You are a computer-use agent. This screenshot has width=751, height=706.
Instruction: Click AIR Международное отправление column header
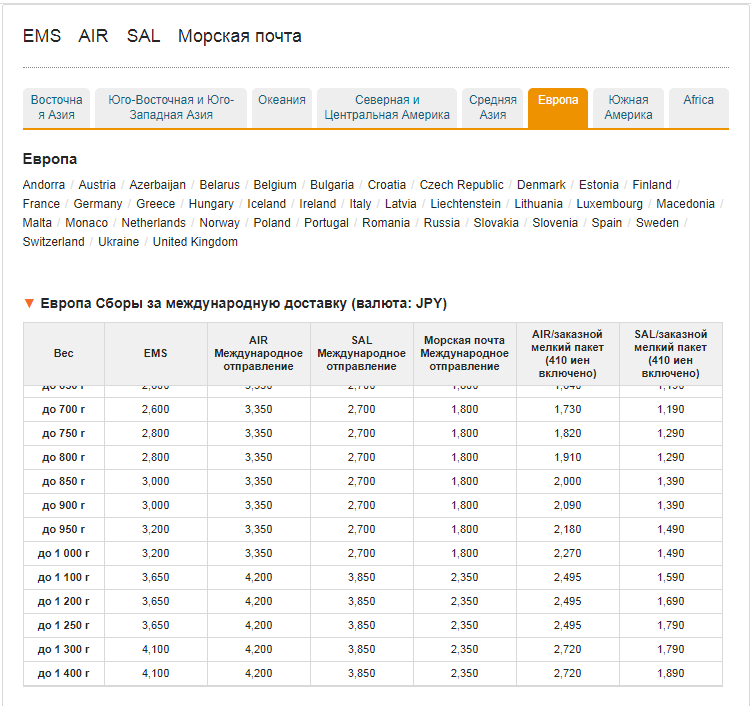tap(259, 353)
